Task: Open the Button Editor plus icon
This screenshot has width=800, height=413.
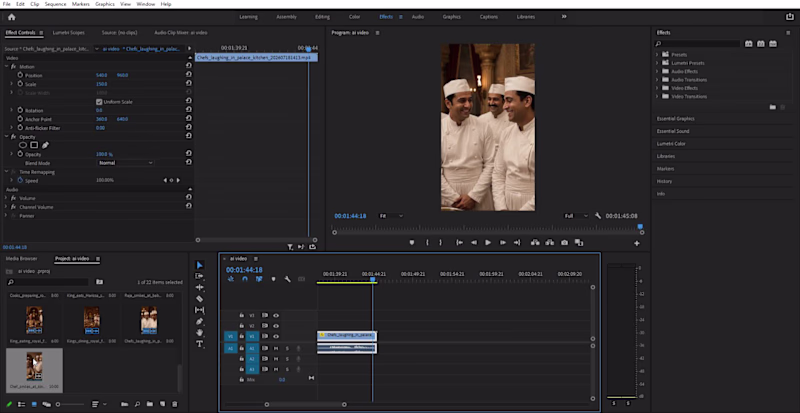Action: [637, 244]
